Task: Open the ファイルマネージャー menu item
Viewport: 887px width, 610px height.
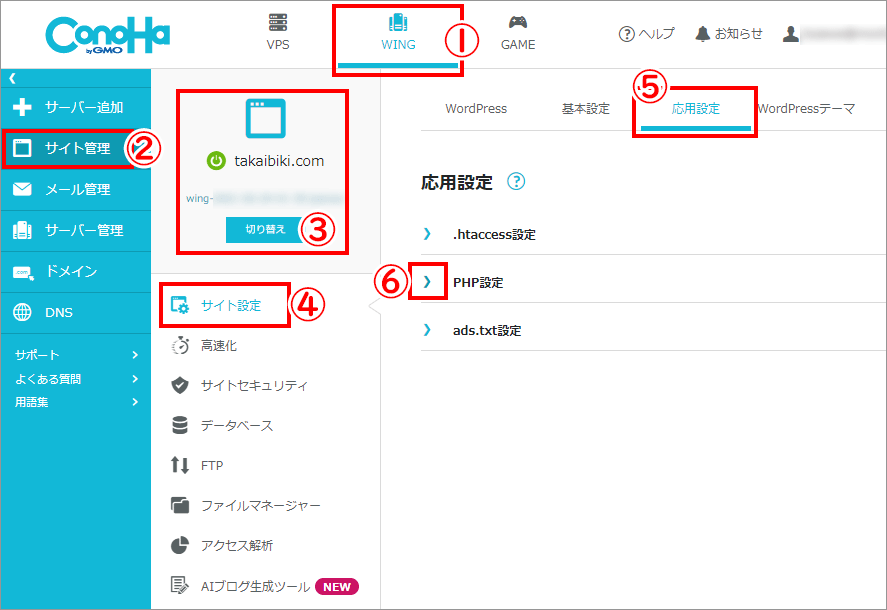Action: 261,505
